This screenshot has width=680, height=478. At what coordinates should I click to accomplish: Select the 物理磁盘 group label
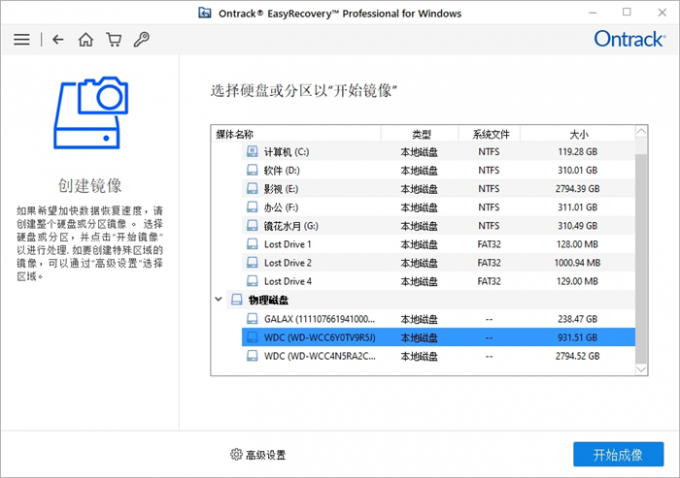tap(268, 300)
